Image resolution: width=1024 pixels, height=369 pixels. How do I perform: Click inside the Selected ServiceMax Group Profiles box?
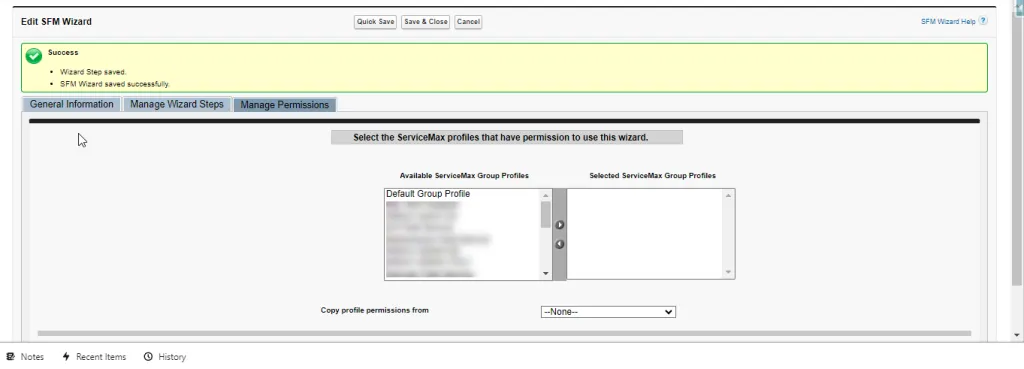coord(645,234)
